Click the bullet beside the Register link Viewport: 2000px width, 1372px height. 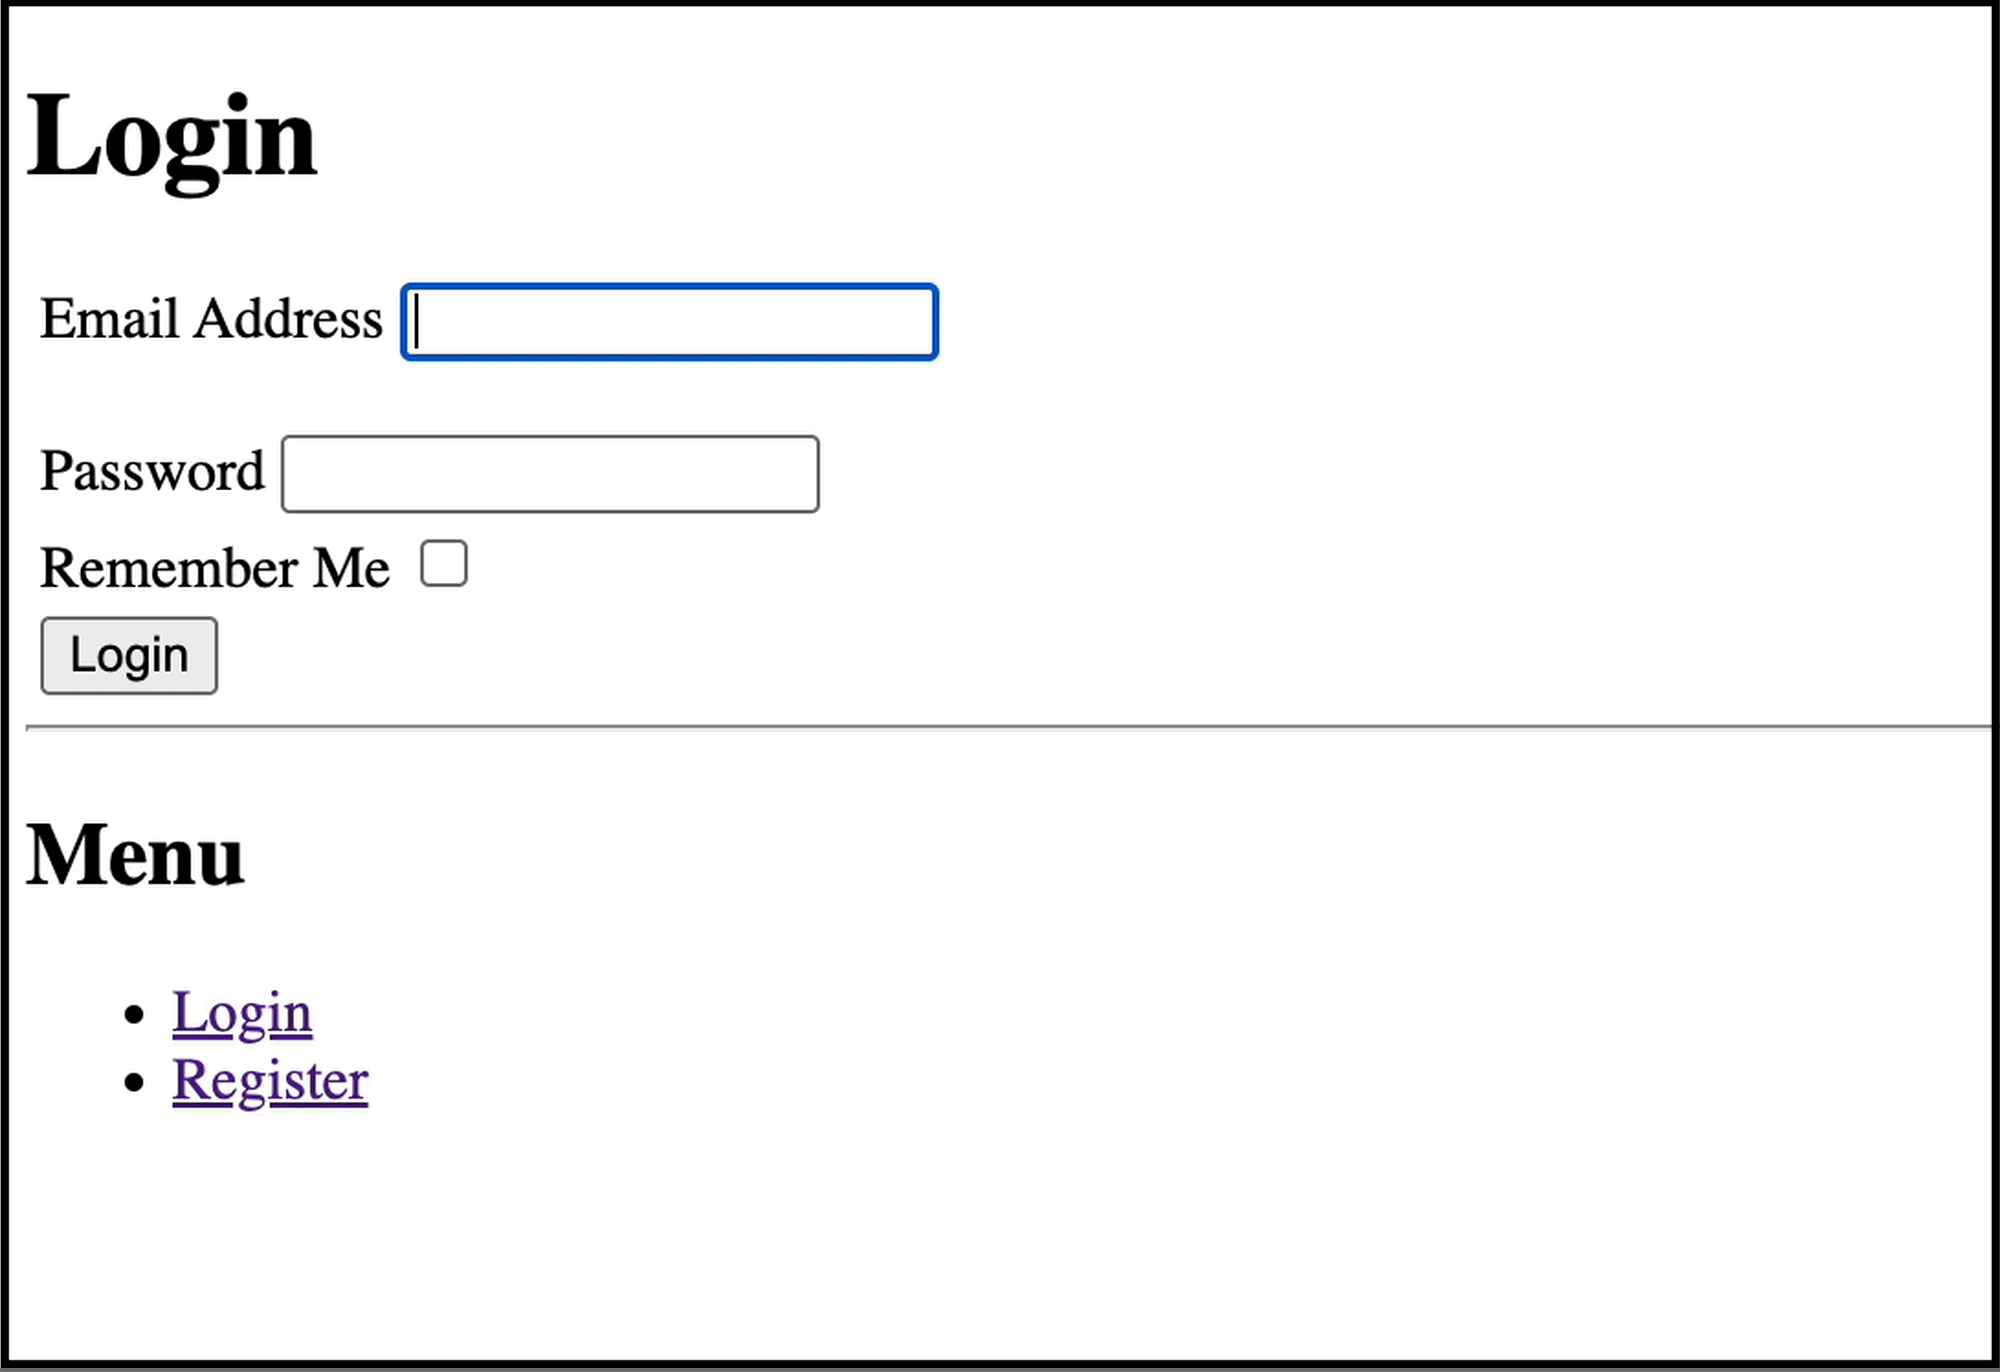[135, 1082]
